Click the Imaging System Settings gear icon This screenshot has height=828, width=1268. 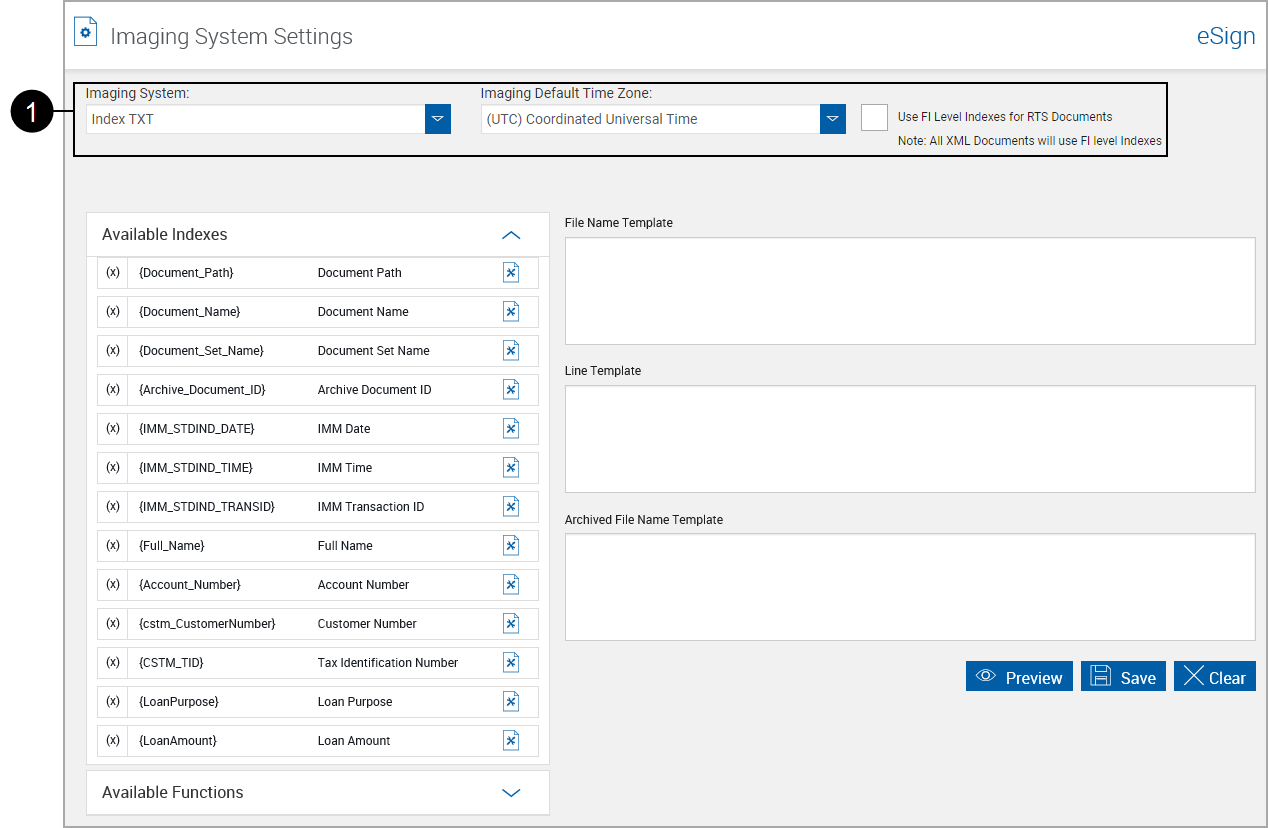pos(85,31)
